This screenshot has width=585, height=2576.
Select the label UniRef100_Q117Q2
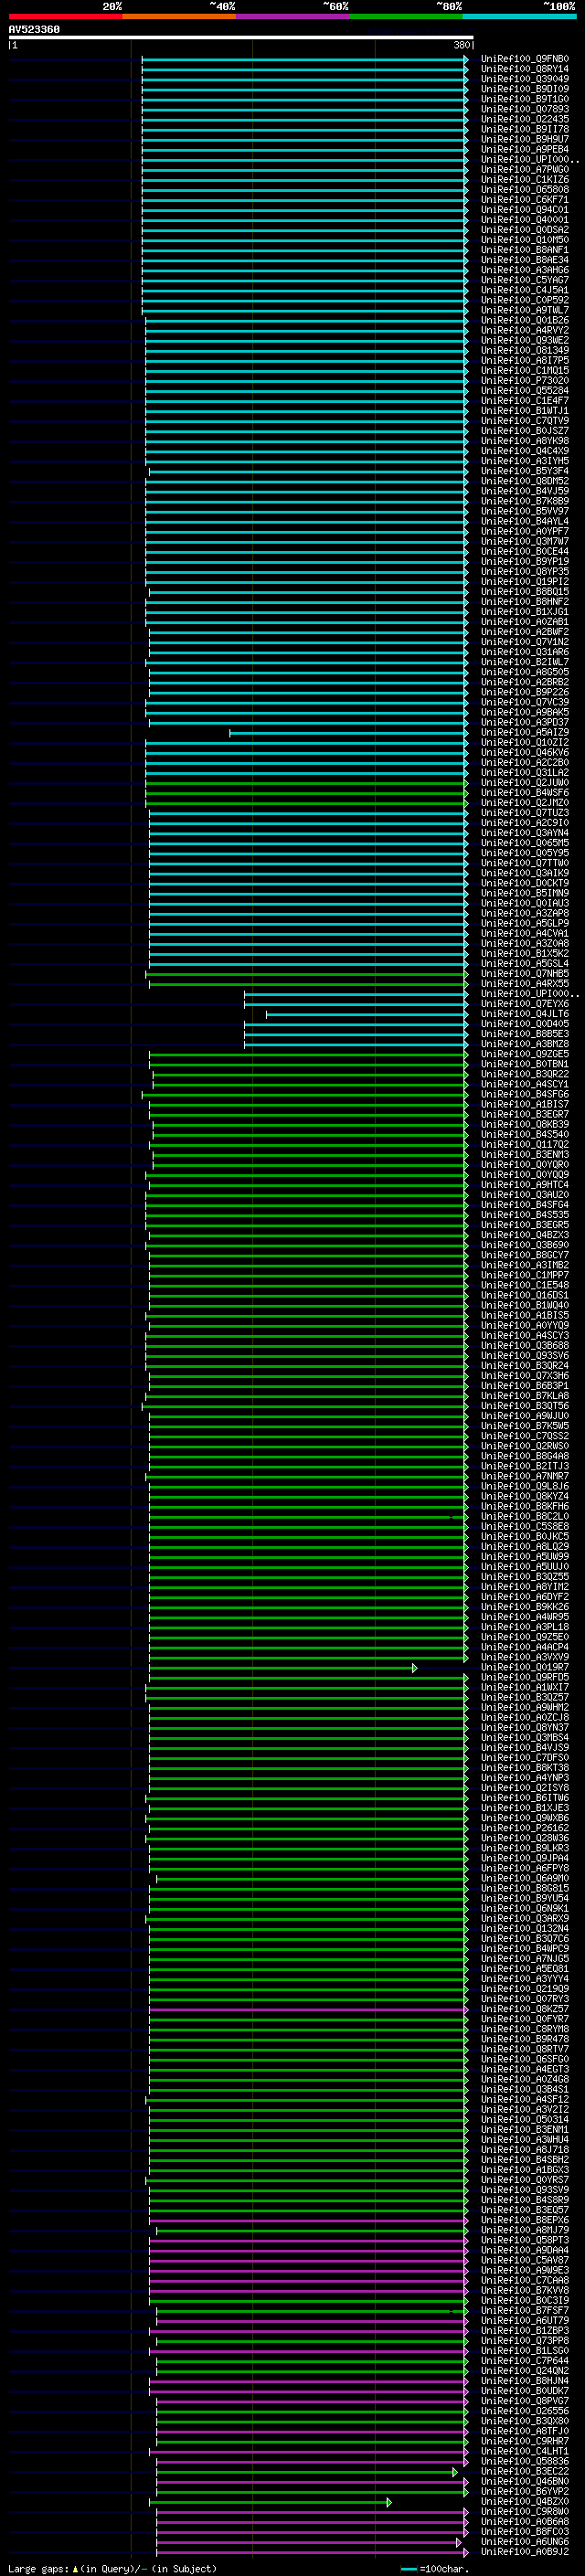[x=525, y=1144]
